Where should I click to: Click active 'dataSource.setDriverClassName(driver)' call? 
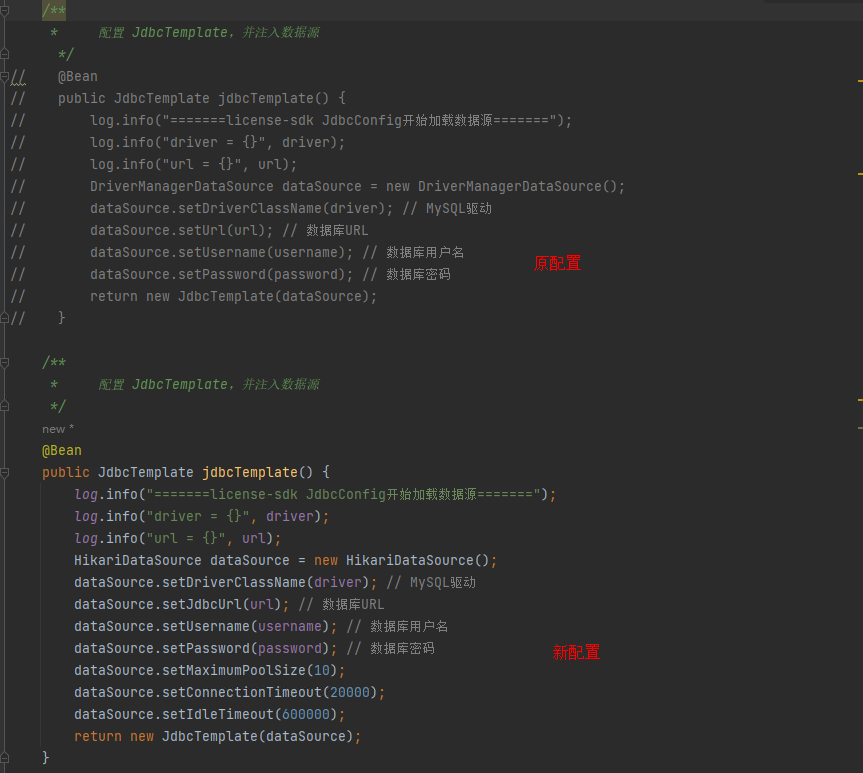pyautogui.click(x=225, y=583)
